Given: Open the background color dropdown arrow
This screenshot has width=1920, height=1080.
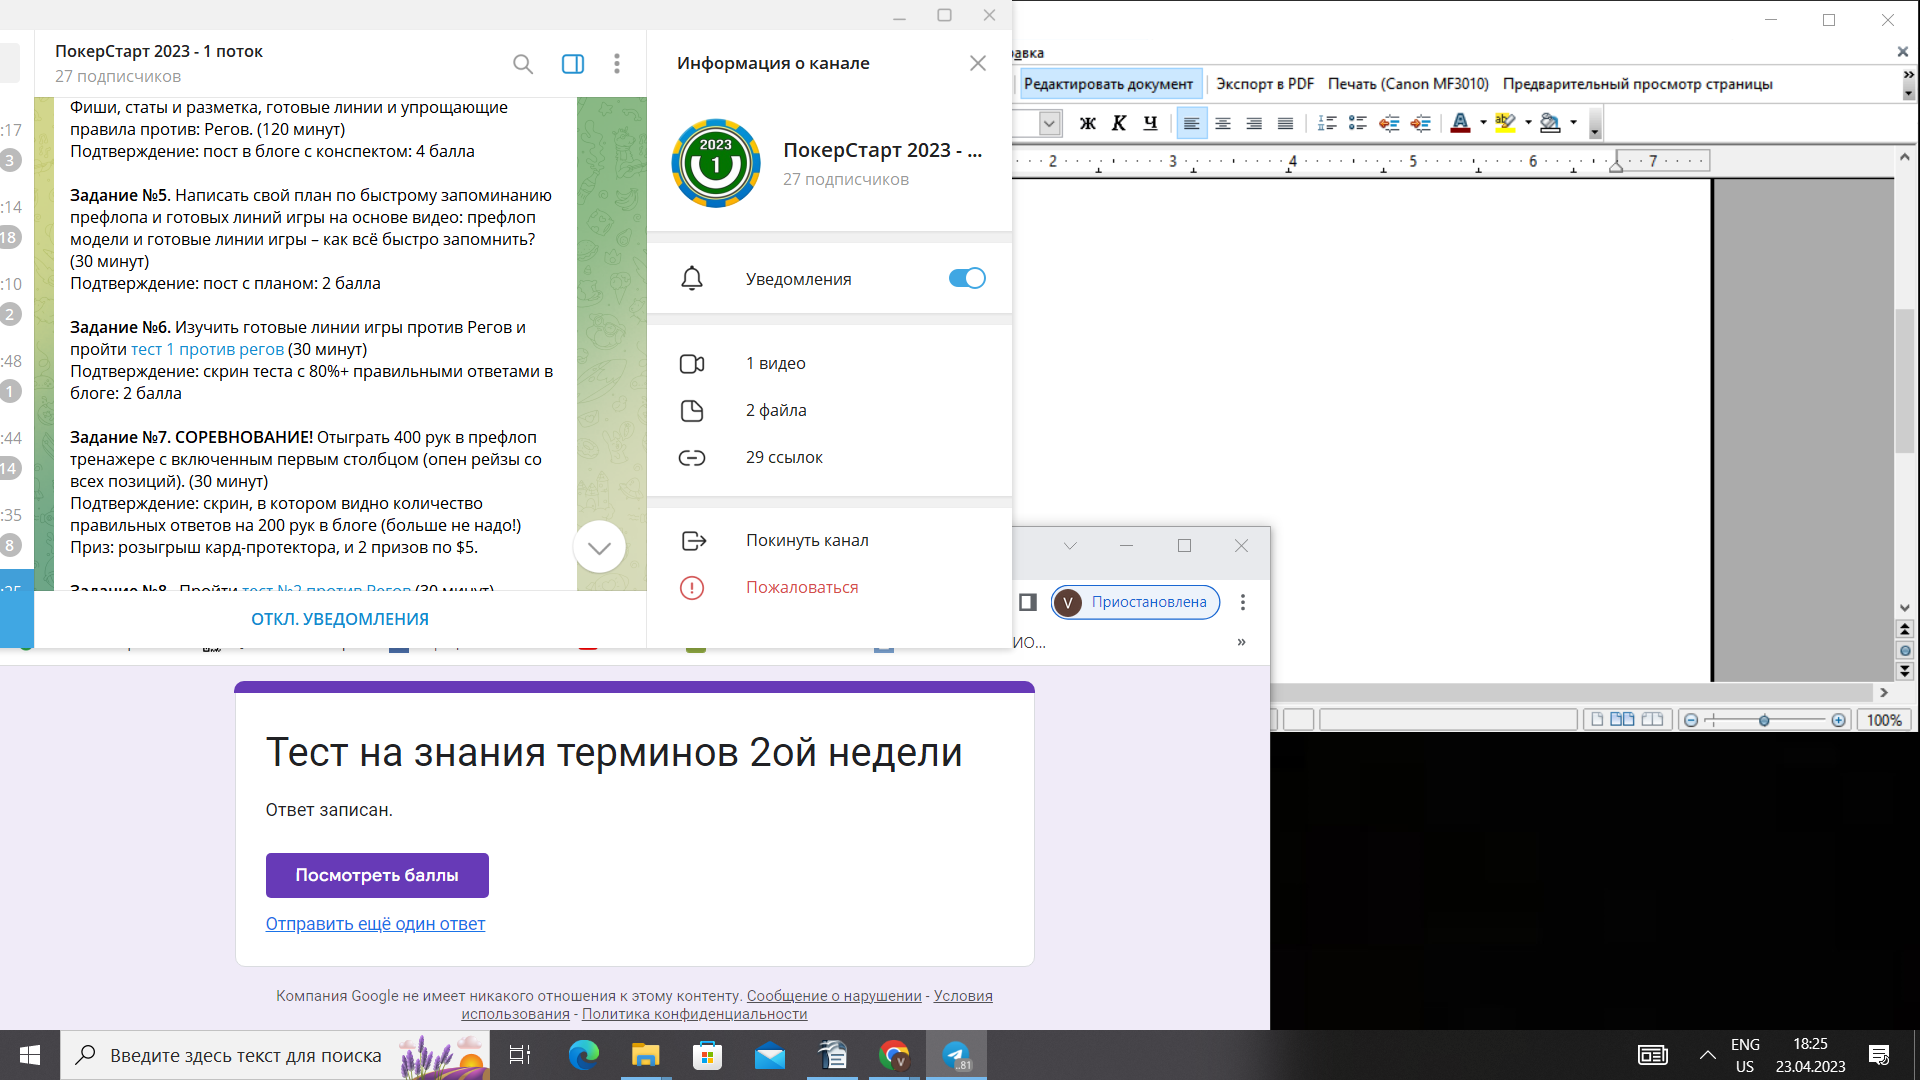Looking at the screenshot, I should click(1573, 123).
